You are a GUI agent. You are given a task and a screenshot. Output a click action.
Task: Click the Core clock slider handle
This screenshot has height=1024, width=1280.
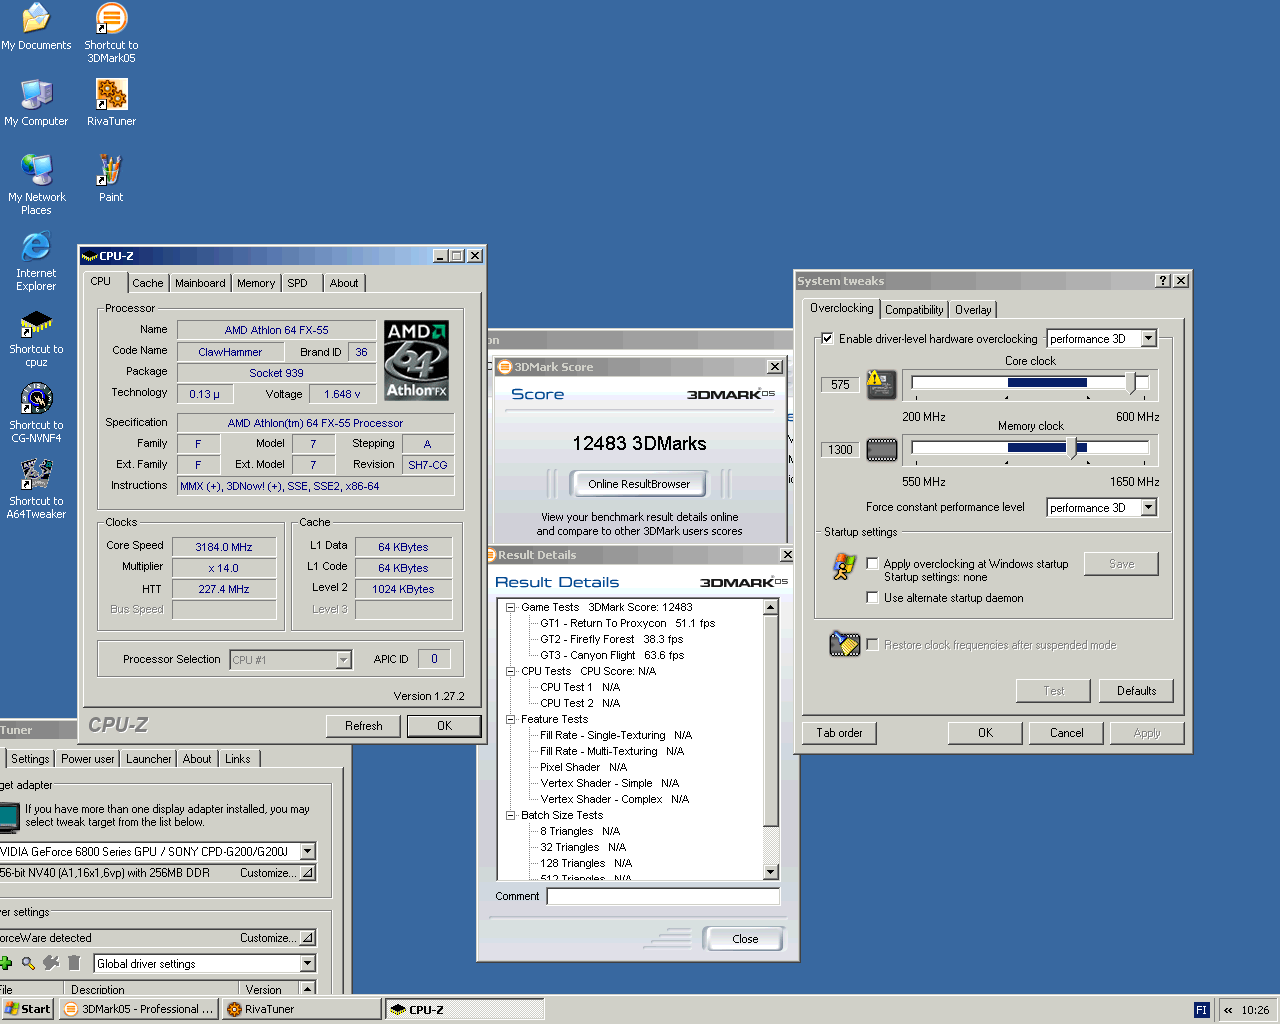pos(1132,383)
